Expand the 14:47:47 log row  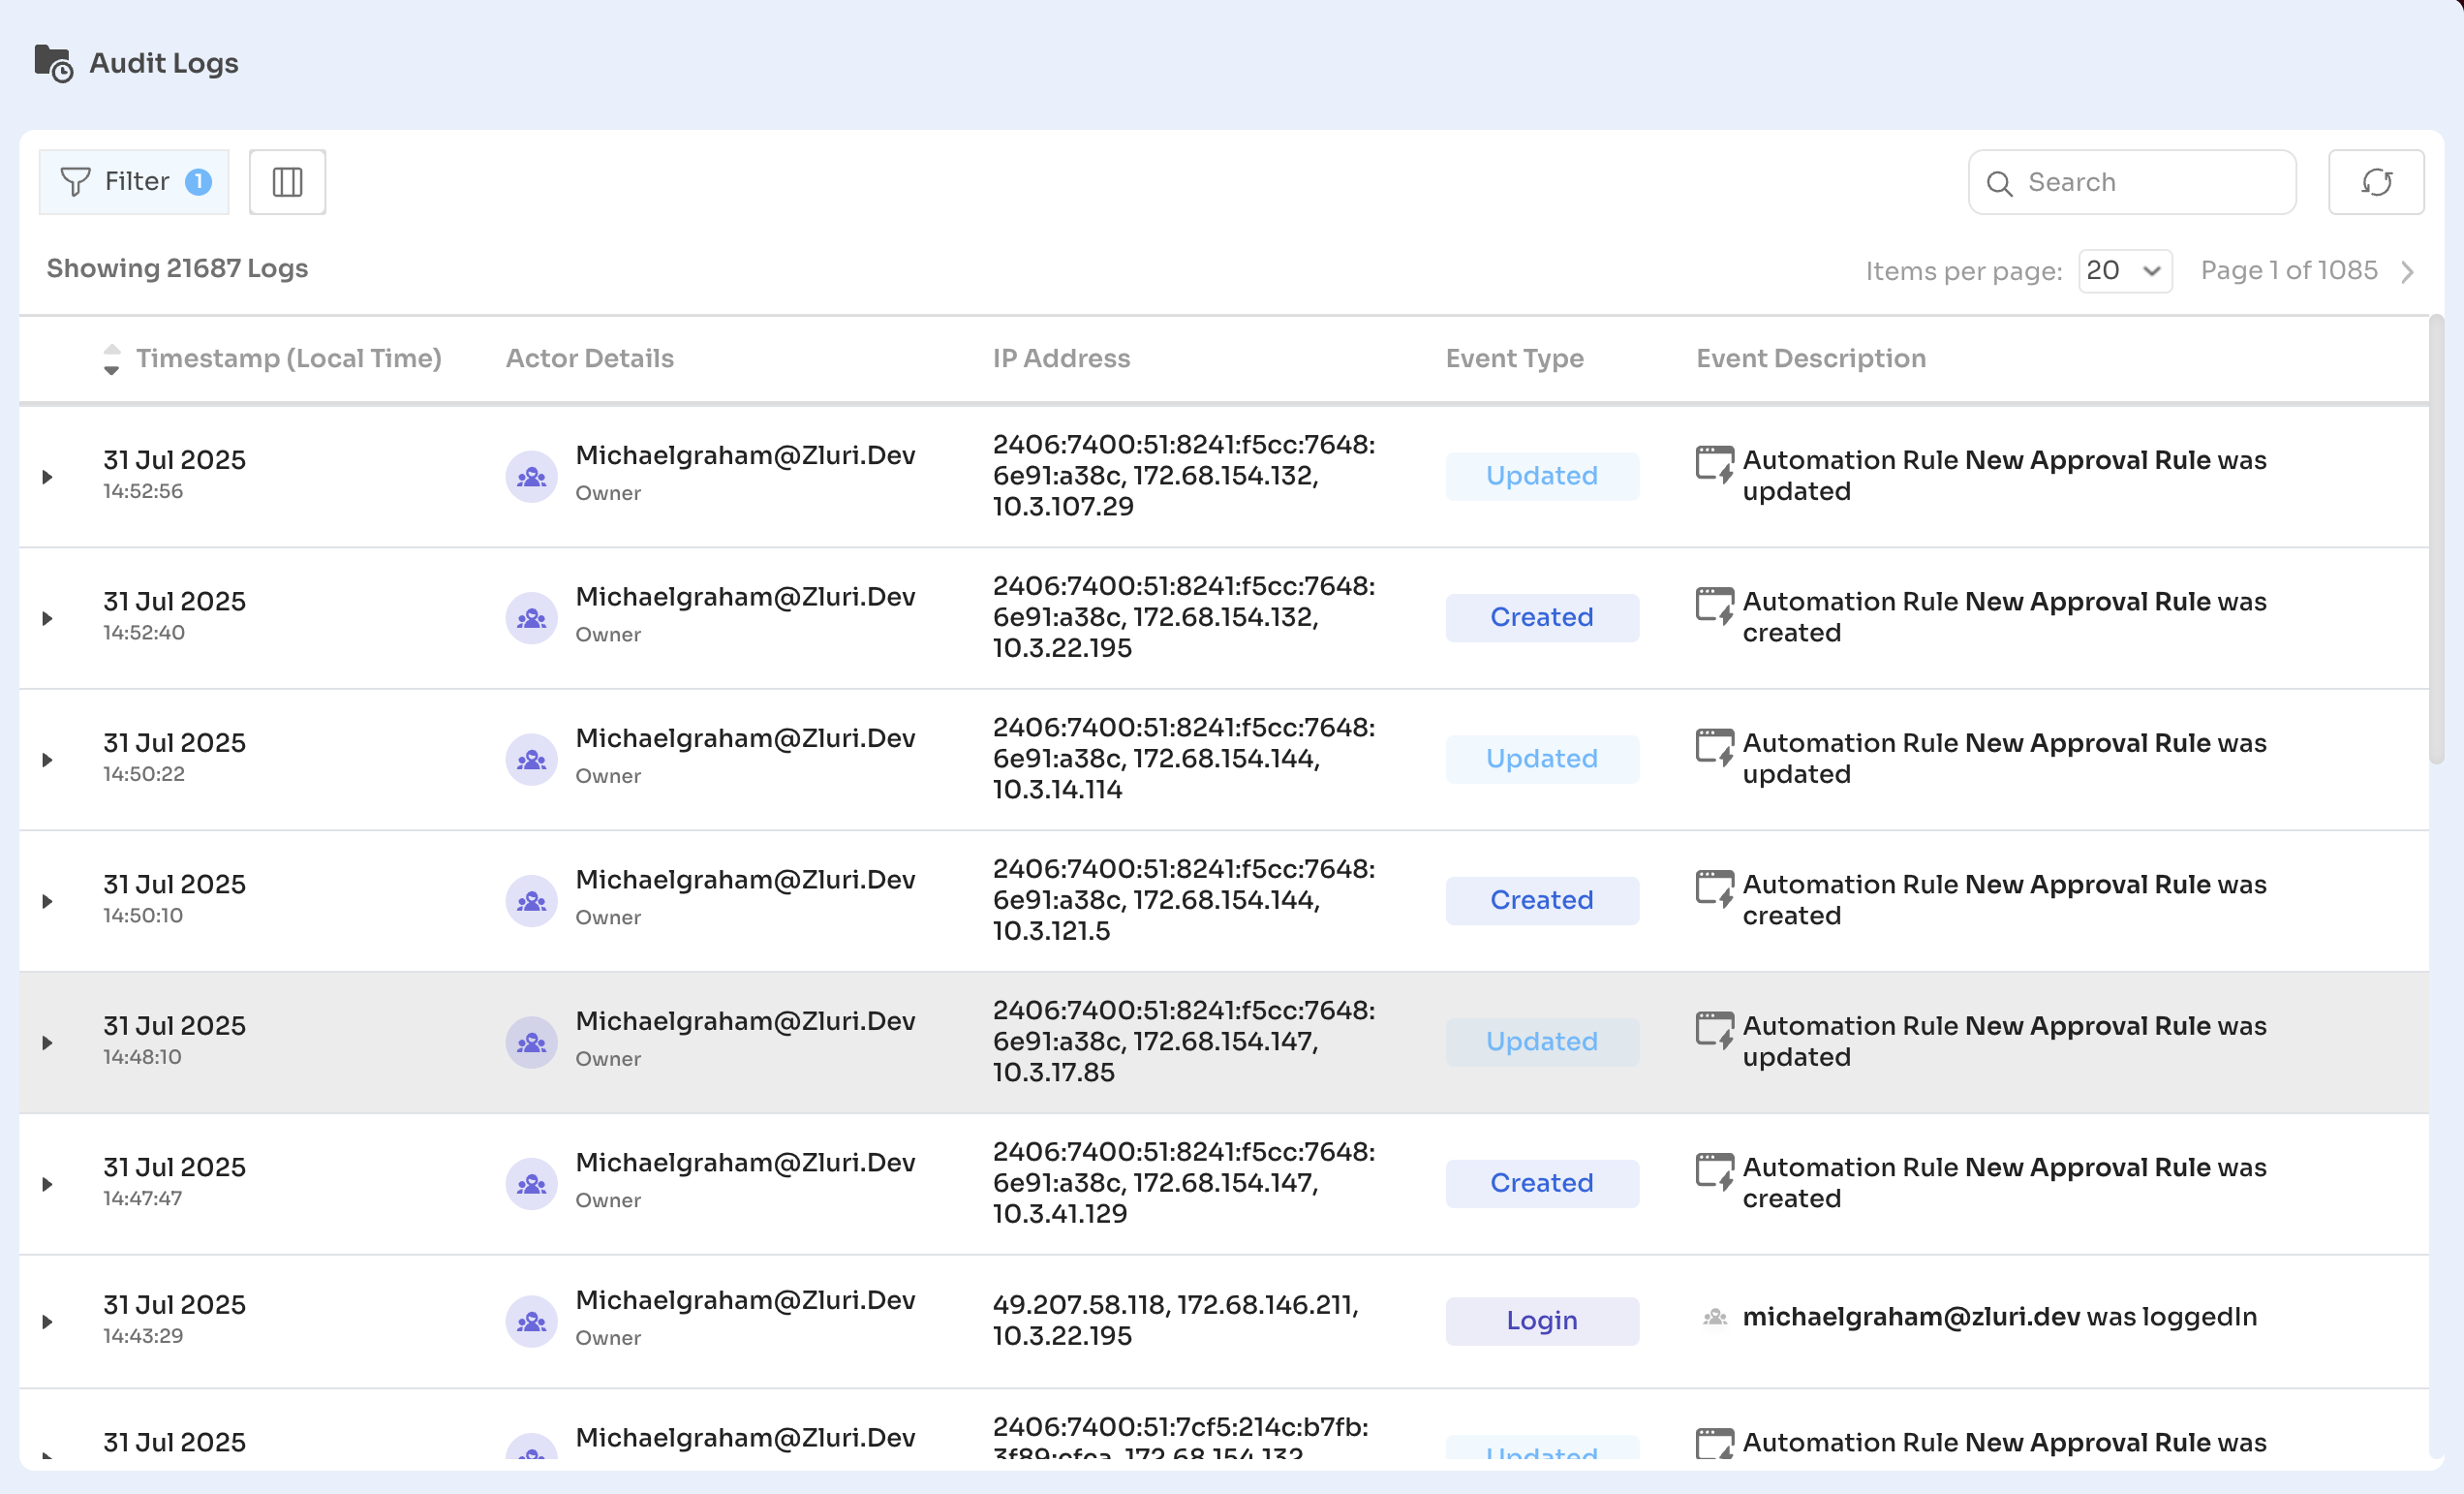click(x=47, y=1184)
